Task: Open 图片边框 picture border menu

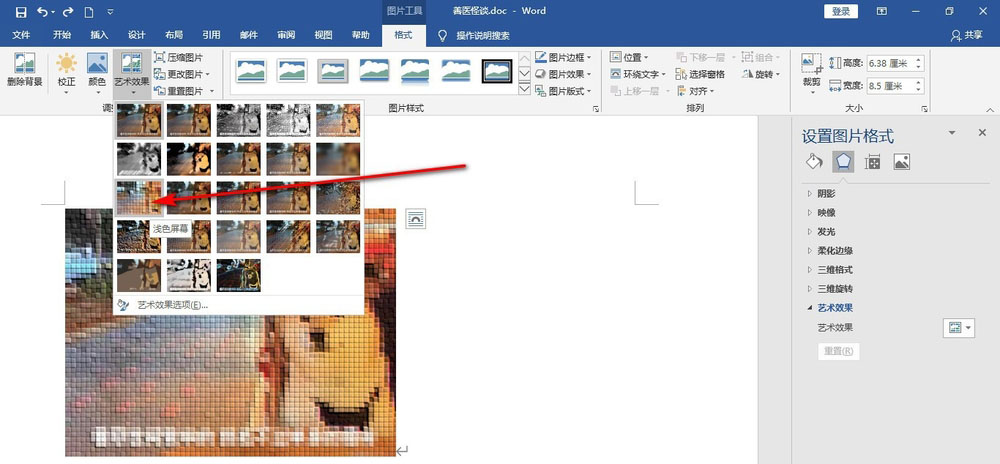Action: point(564,57)
